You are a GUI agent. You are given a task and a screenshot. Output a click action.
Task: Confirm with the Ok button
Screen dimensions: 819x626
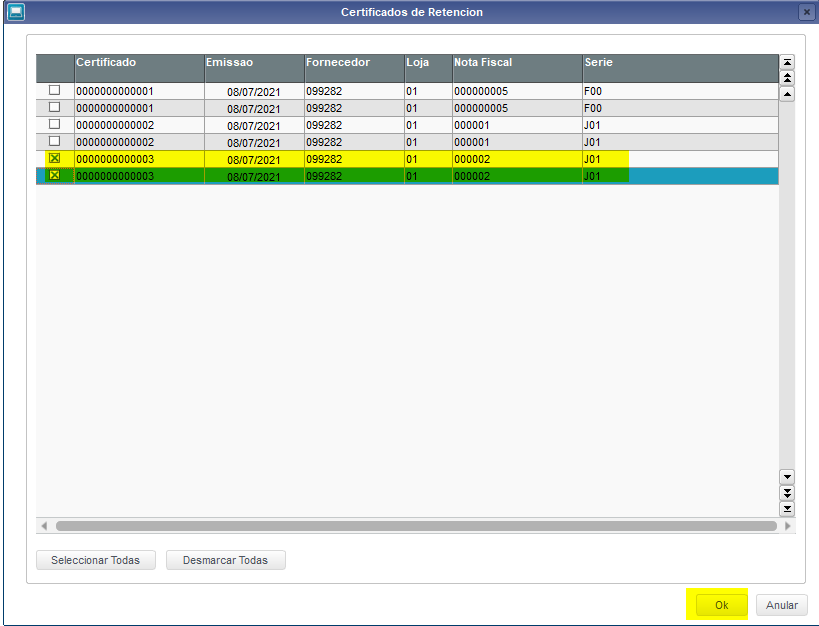pyautogui.click(x=721, y=605)
